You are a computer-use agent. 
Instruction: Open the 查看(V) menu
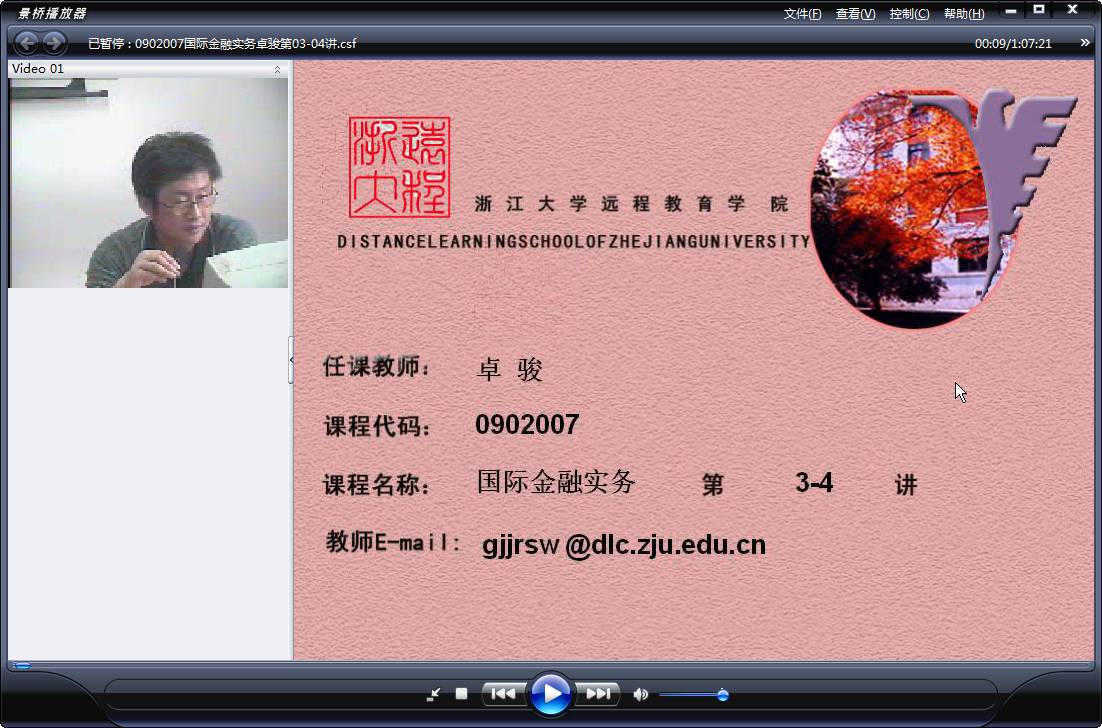pyautogui.click(x=855, y=13)
